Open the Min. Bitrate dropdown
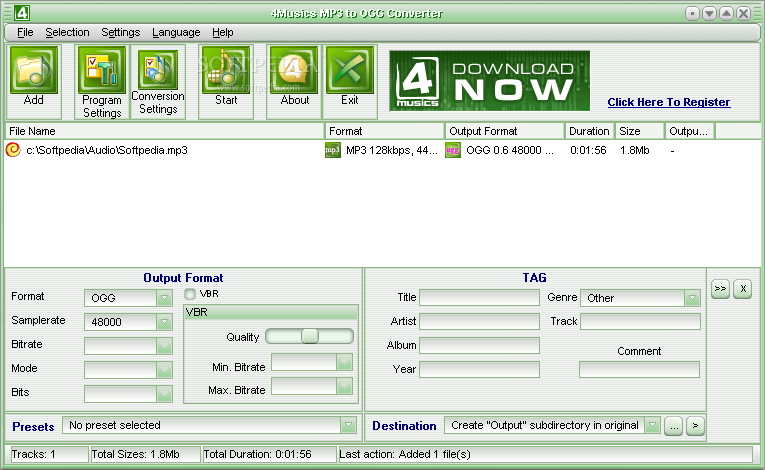The width and height of the screenshot is (765, 470). click(x=344, y=362)
